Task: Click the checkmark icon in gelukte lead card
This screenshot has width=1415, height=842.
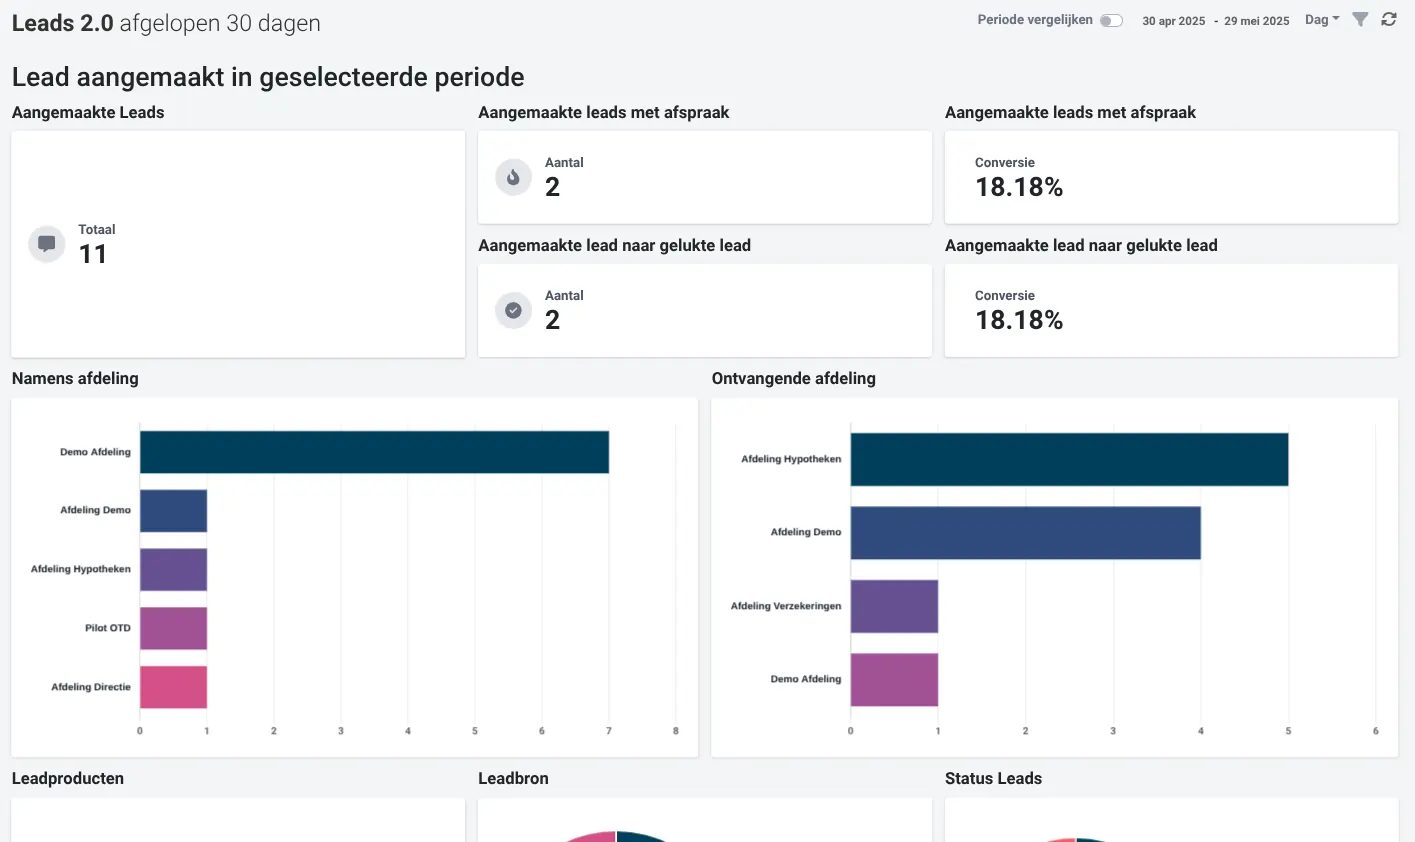Action: pos(513,310)
